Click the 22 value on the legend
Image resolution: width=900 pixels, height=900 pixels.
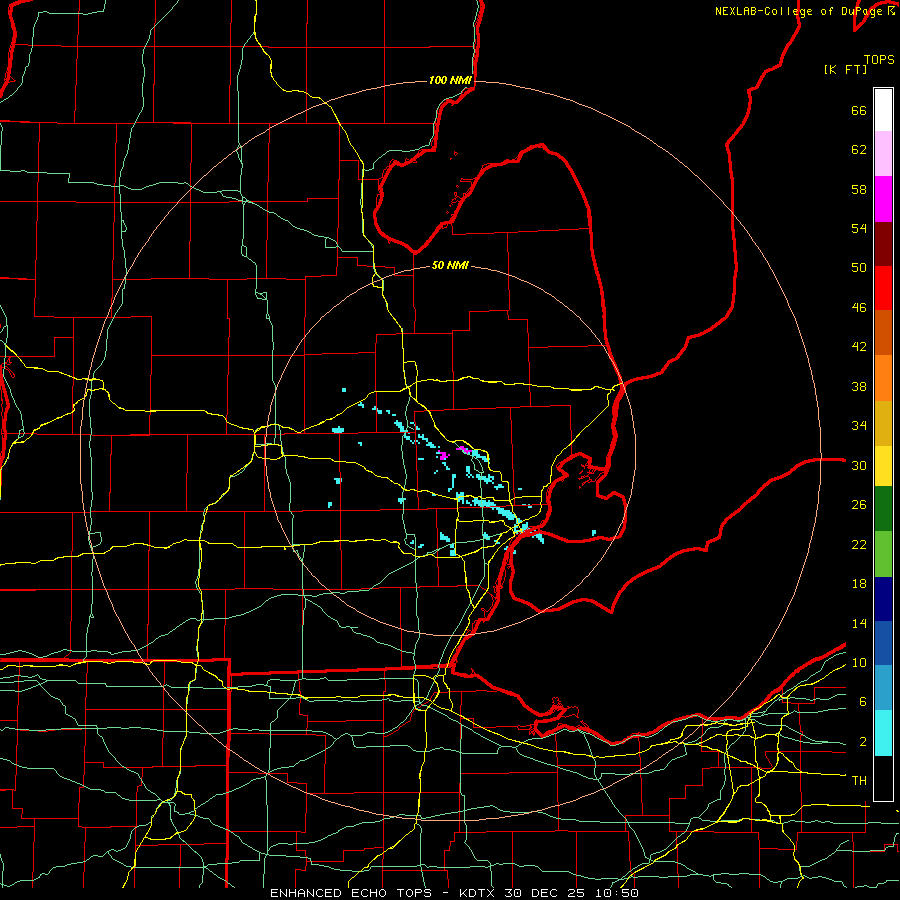coord(859,544)
